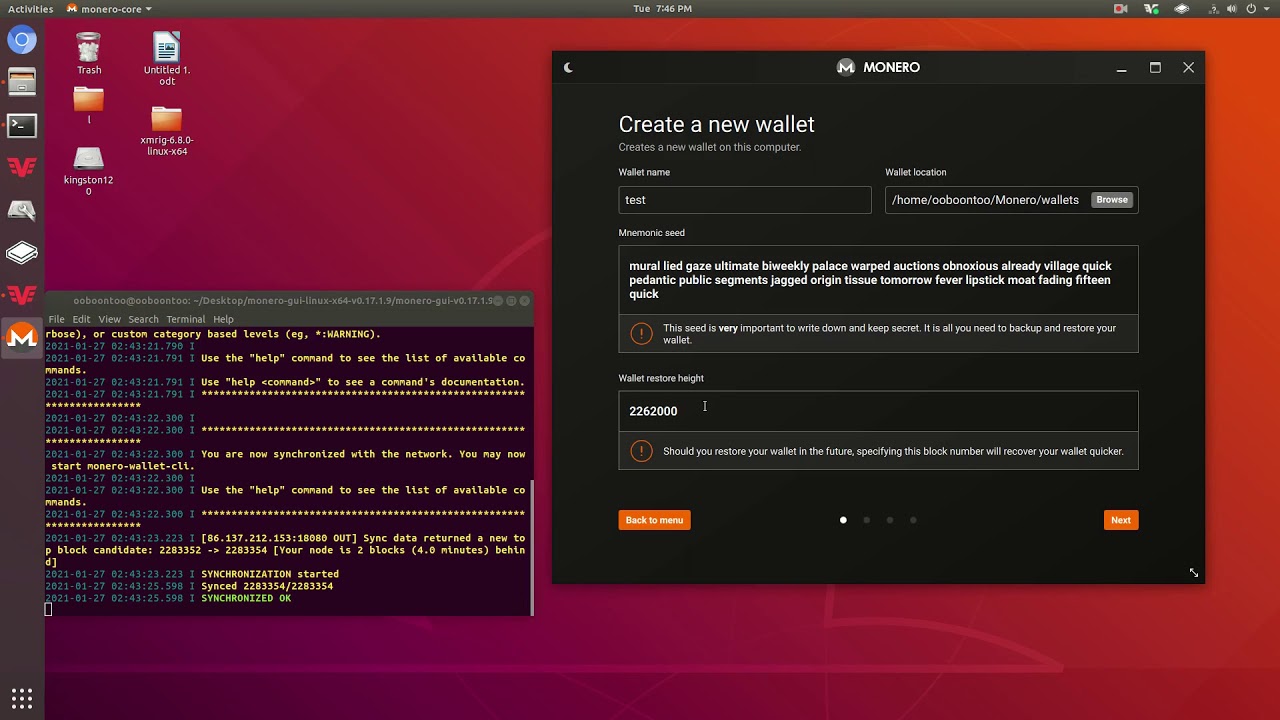Screen dimensions: 1280x720
Task: Open the red V app directly beneath the Terminal dock icon
Action: [22, 168]
